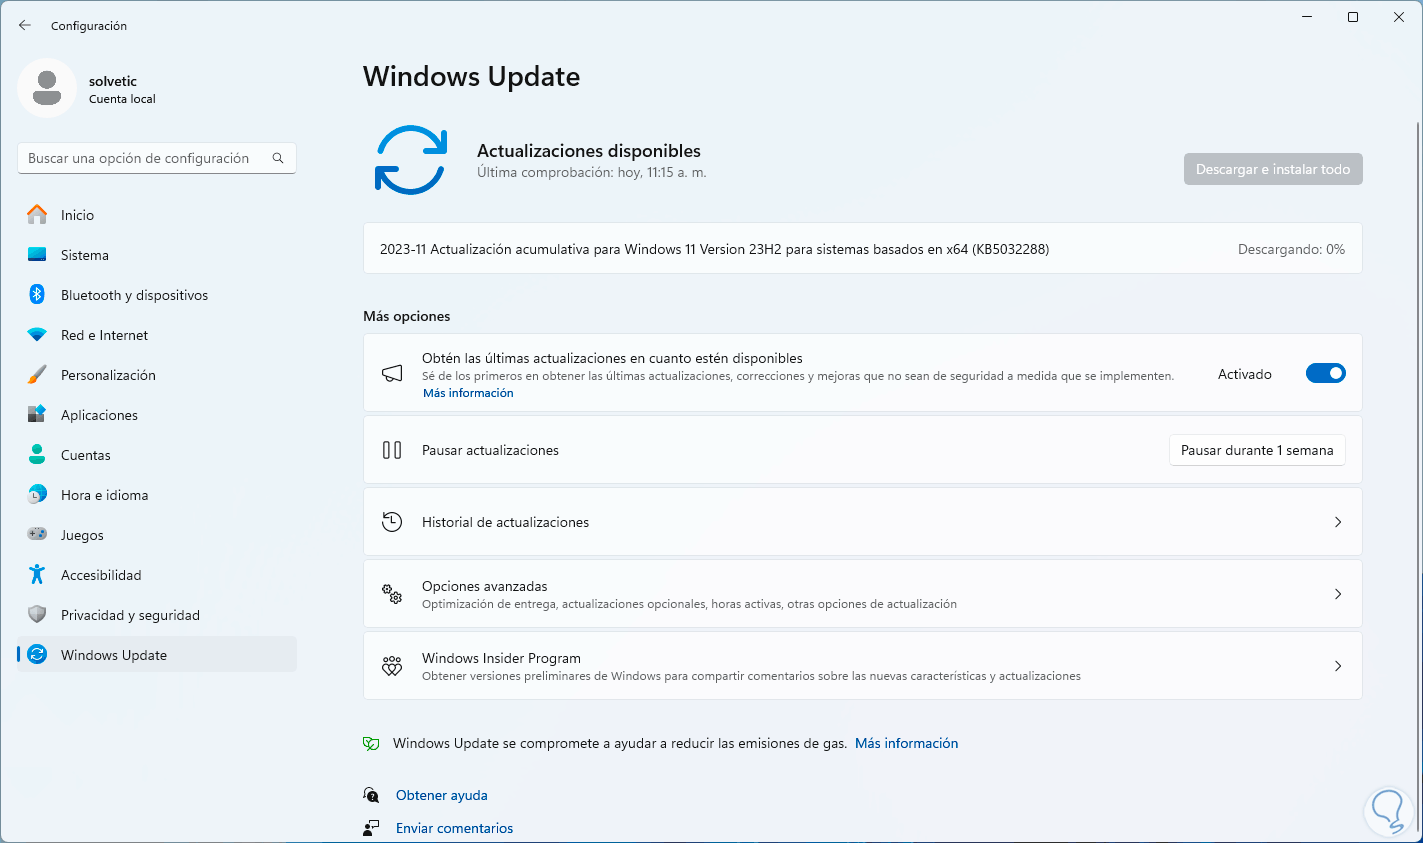The height and width of the screenshot is (843, 1423).
Task: Close the Configuración window
Action: tap(1399, 17)
